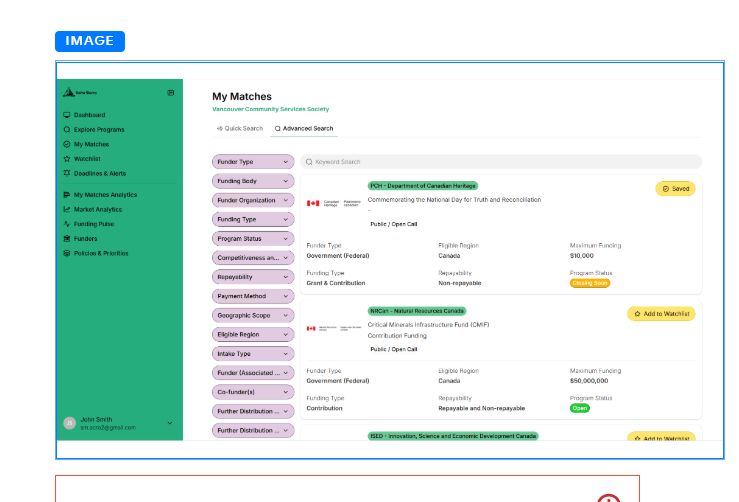The width and height of the screenshot is (739, 502).
Task: Open the Geographic Scope filter dropdown
Action: pos(253,315)
